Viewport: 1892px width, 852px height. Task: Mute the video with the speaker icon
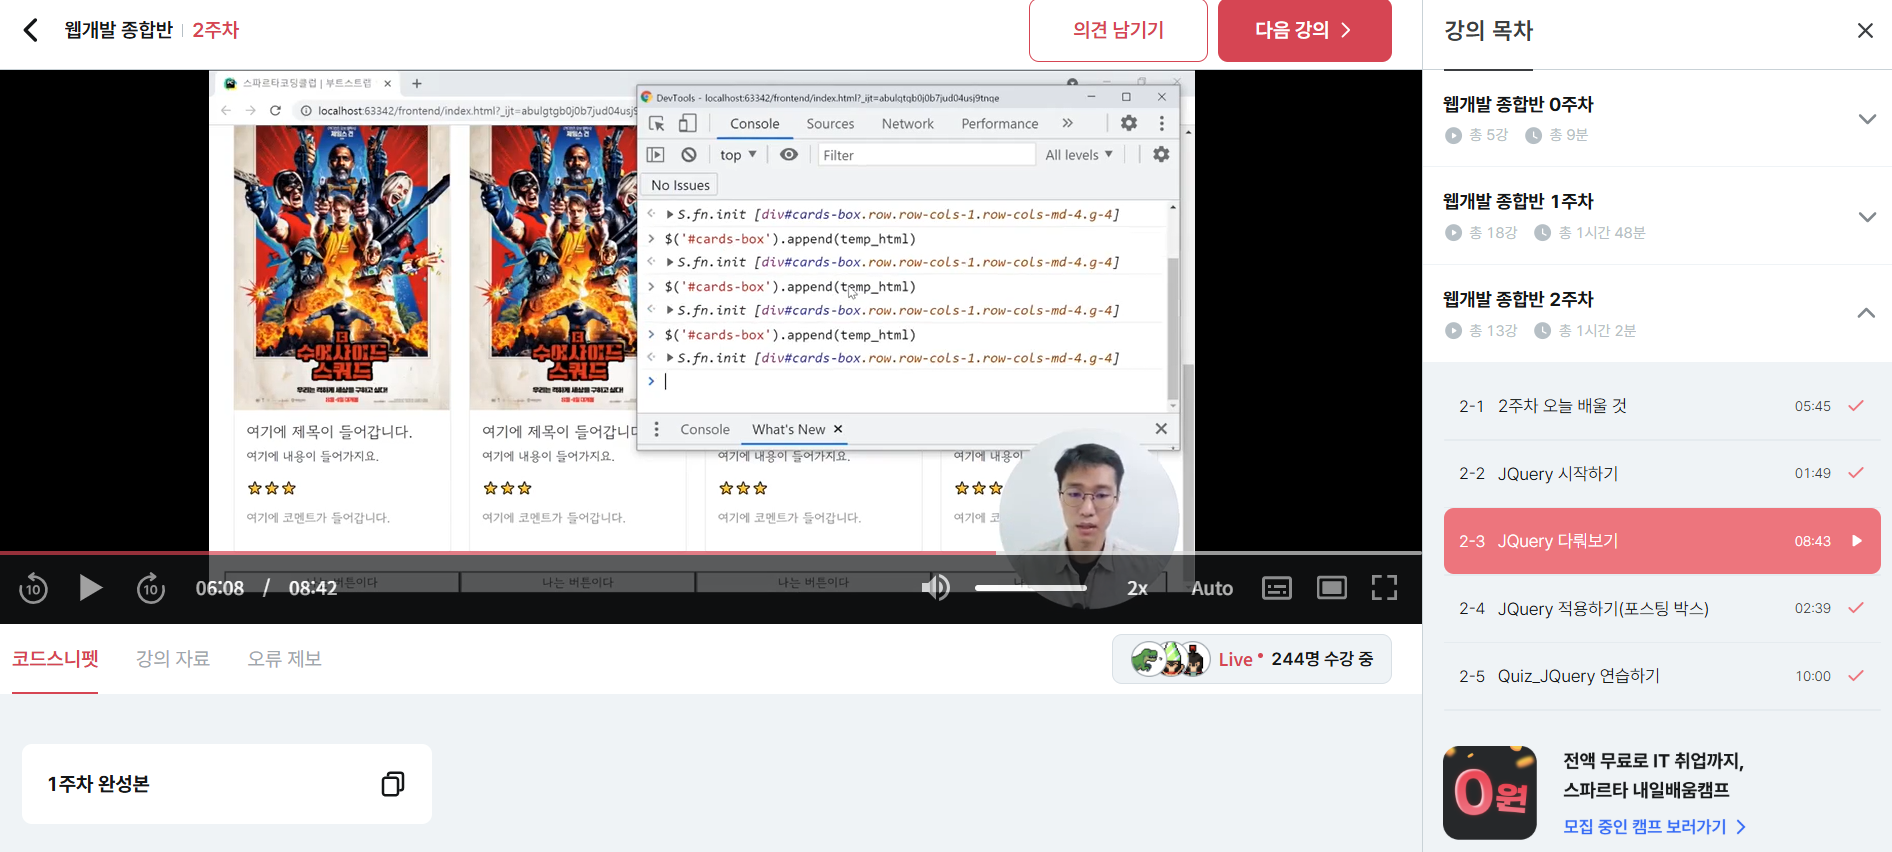[936, 587]
